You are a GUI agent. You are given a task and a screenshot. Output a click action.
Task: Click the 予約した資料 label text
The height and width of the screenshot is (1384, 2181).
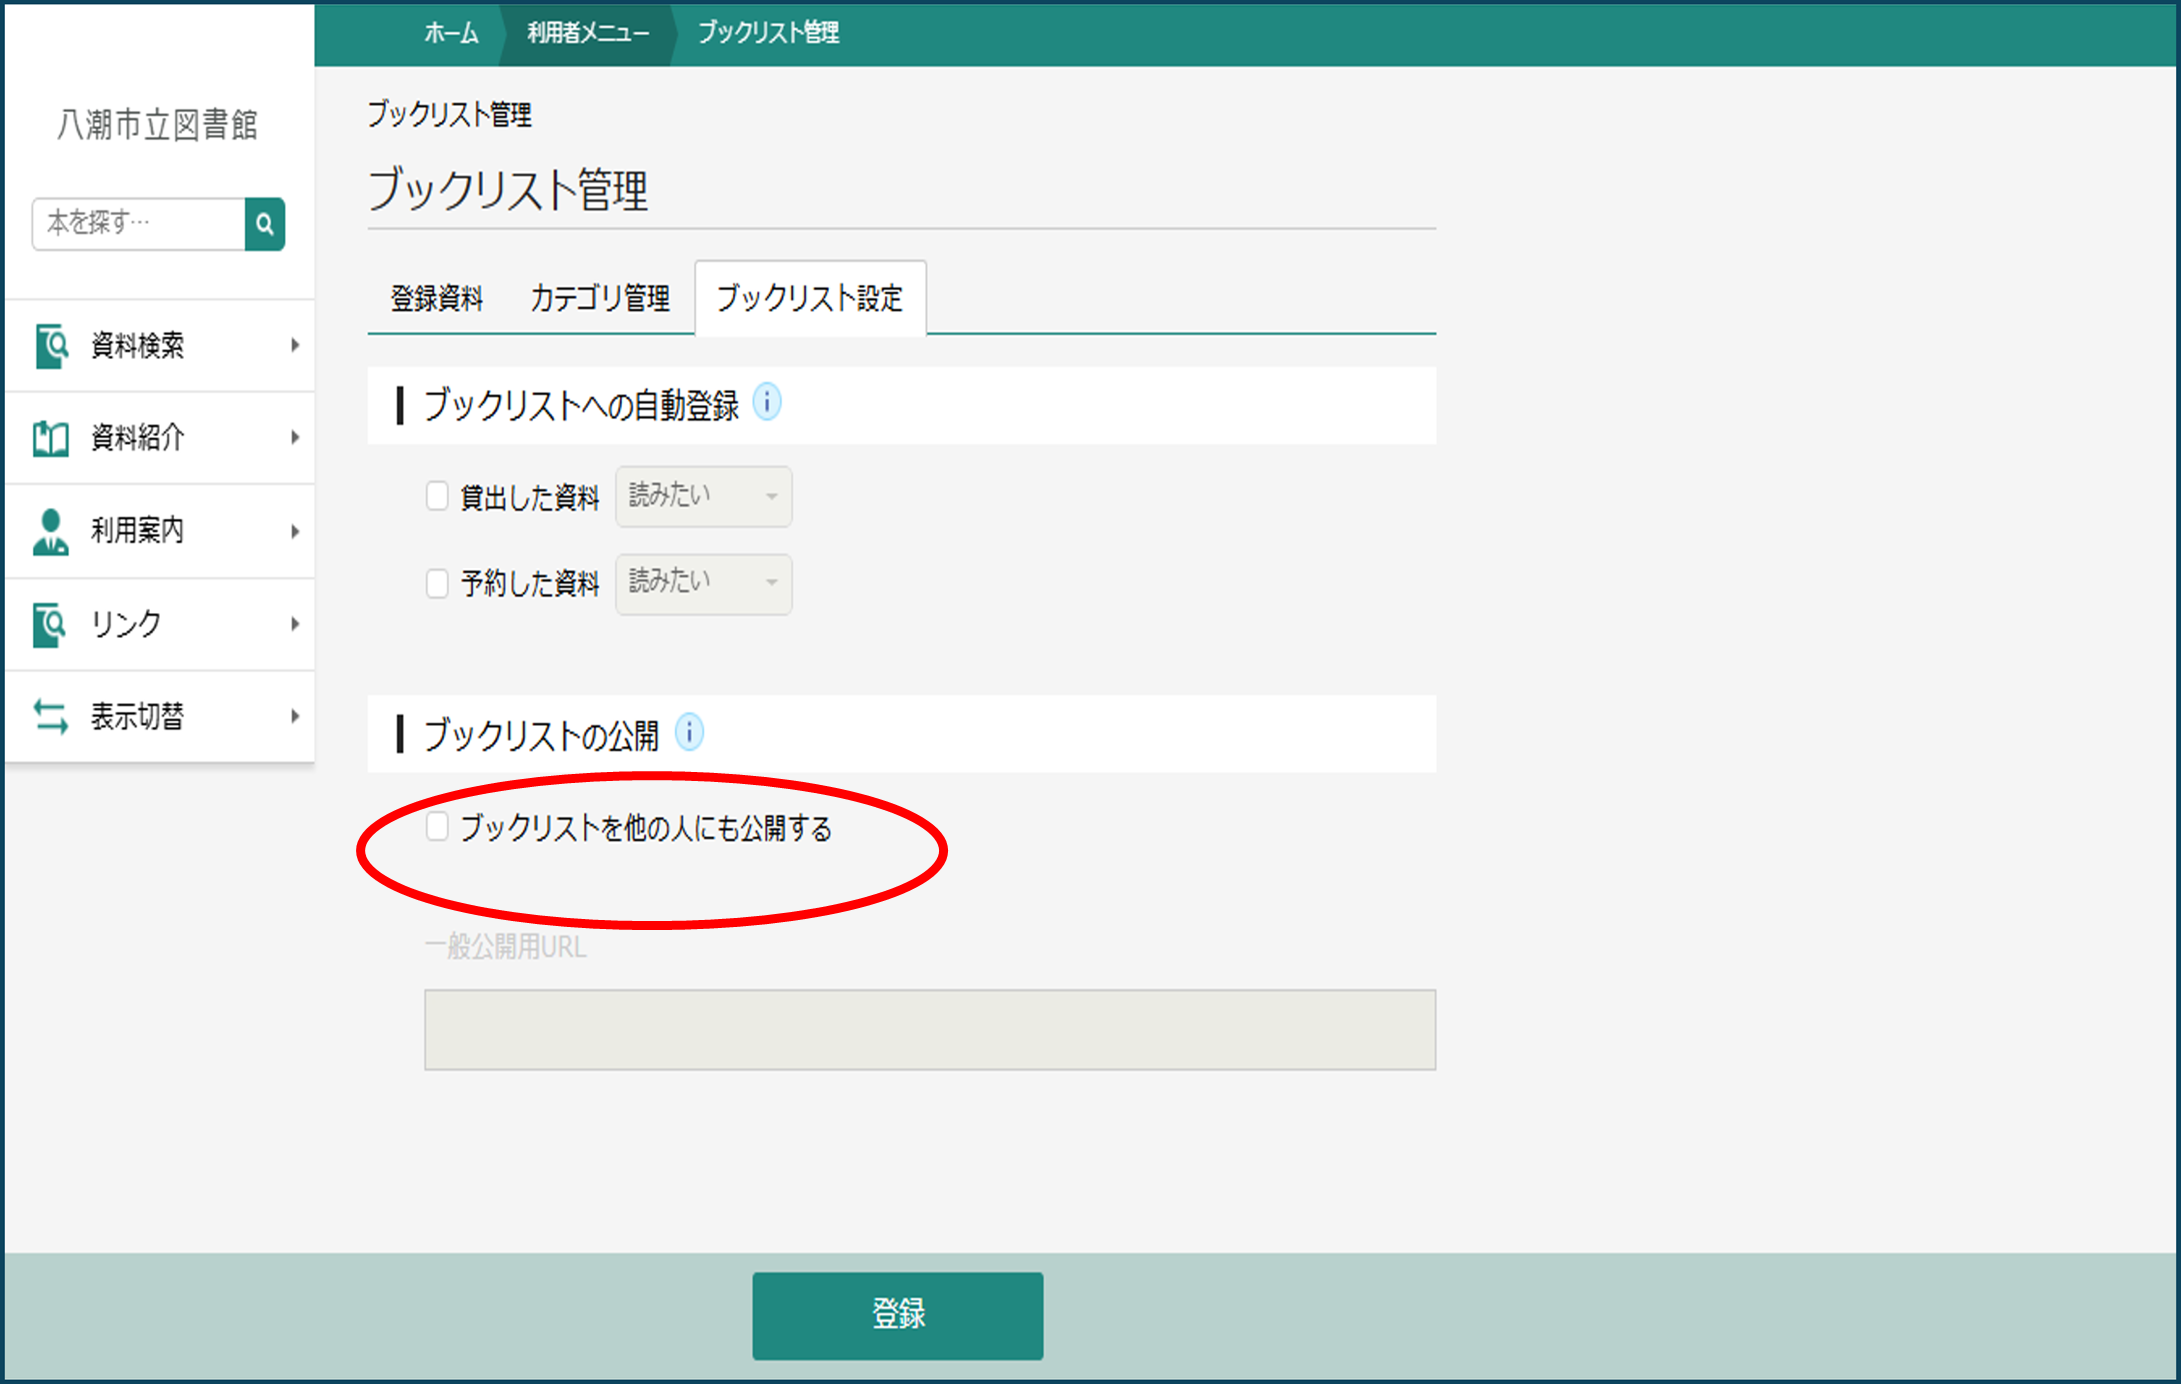(x=530, y=584)
